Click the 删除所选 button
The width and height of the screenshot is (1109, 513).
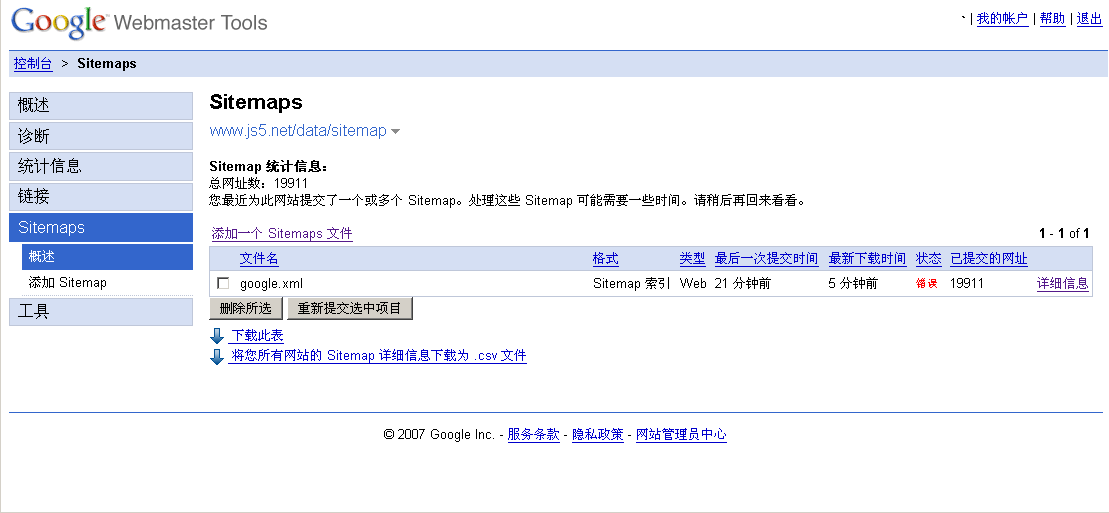click(245, 309)
